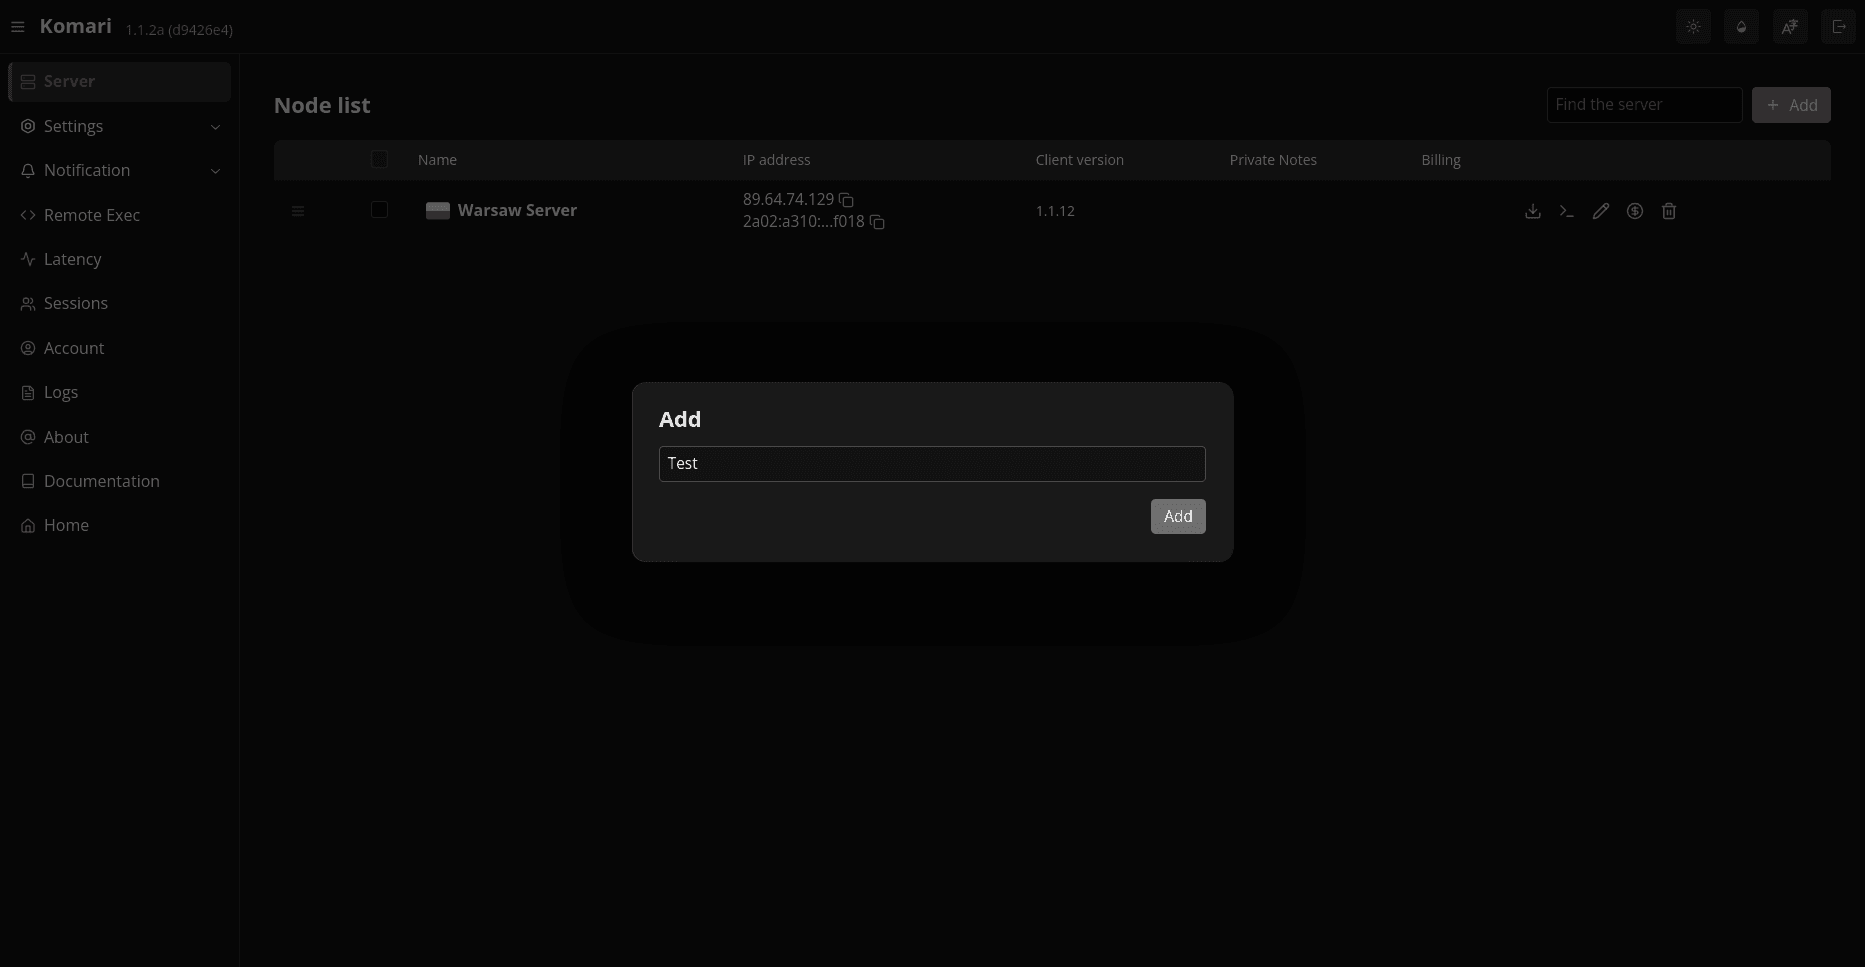The image size is (1865, 967).
Task: Delete Warsaw Server using the trash icon
Action: click(1668, 211)
